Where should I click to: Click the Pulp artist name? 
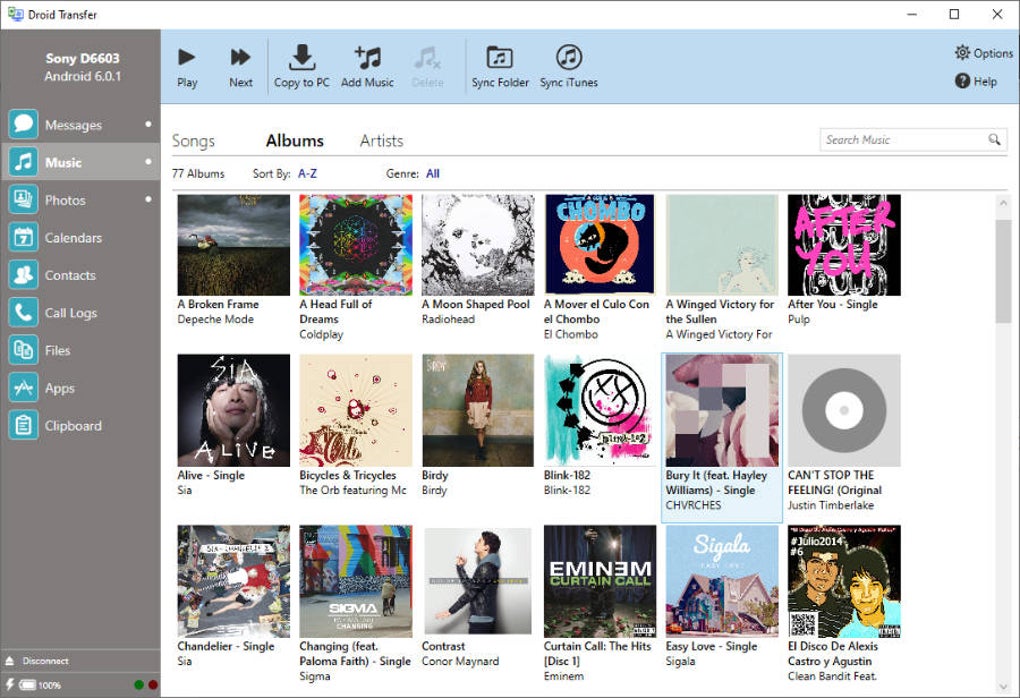pos(799,319)
